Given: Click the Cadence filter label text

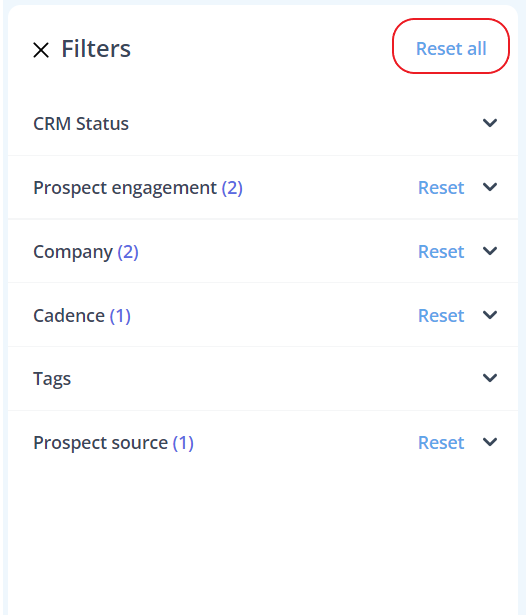Looking at the screenshot, I should tap(69, 315).
